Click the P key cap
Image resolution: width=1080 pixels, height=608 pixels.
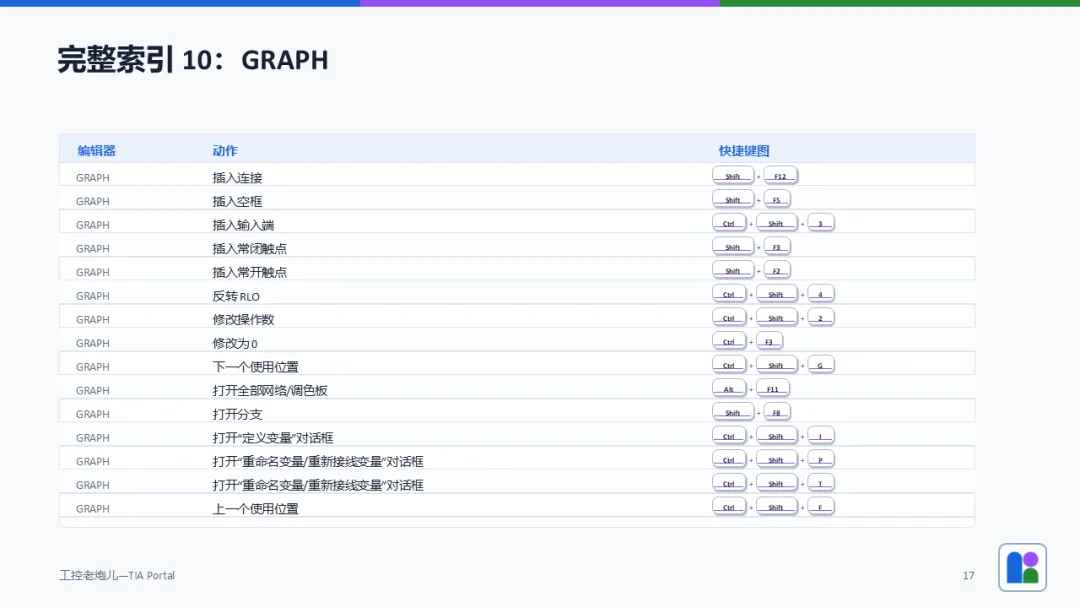click(820, 460)
